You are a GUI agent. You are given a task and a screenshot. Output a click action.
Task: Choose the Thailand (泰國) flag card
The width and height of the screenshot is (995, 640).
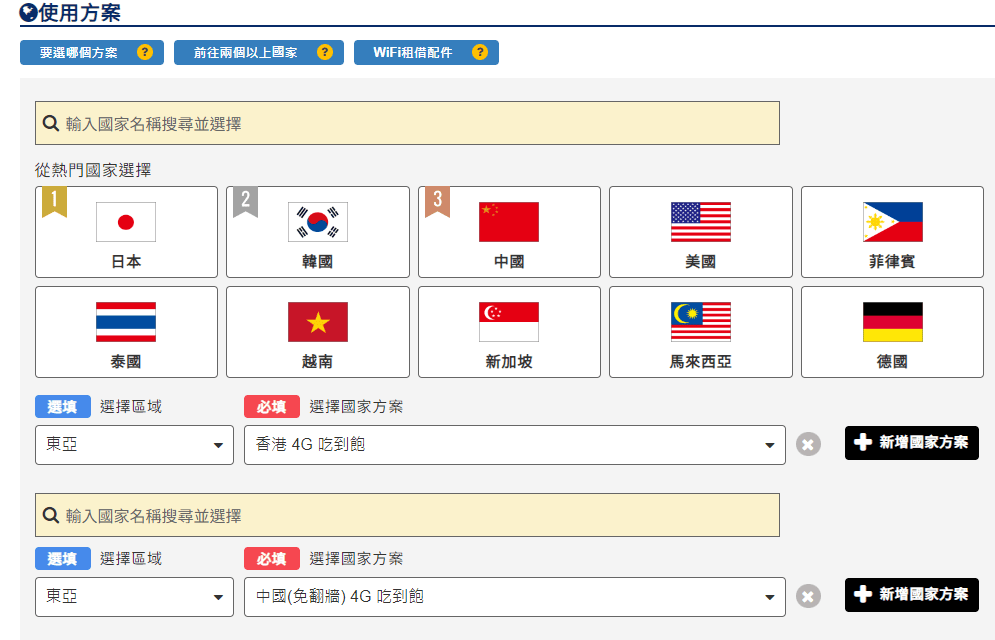pos(126,332)
